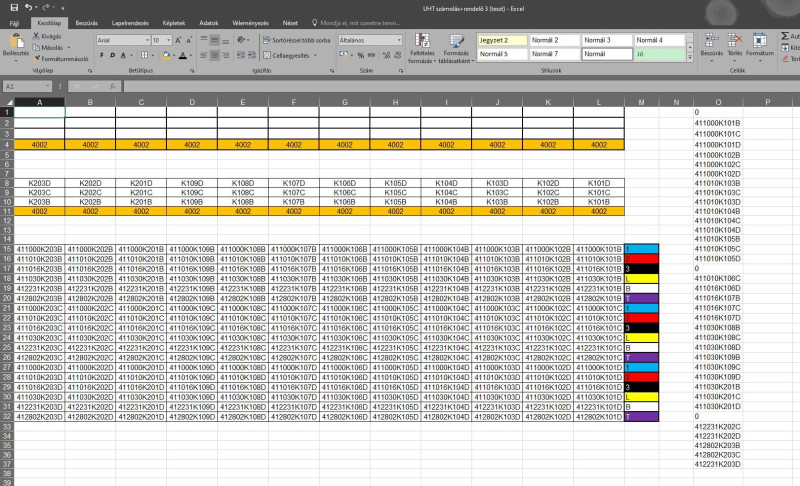
Task: Apply accounting number format
Action: coord(343,55)
